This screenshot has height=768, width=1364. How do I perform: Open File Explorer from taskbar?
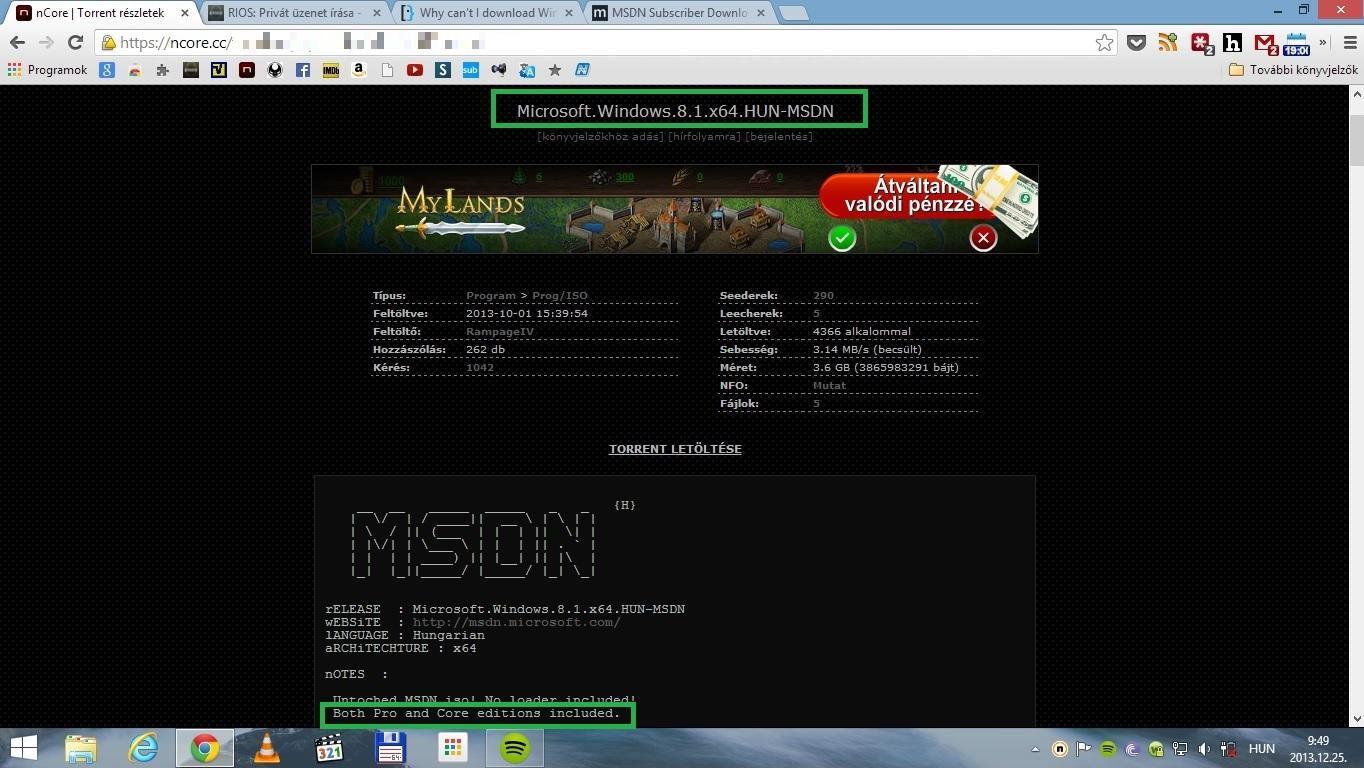81,748
